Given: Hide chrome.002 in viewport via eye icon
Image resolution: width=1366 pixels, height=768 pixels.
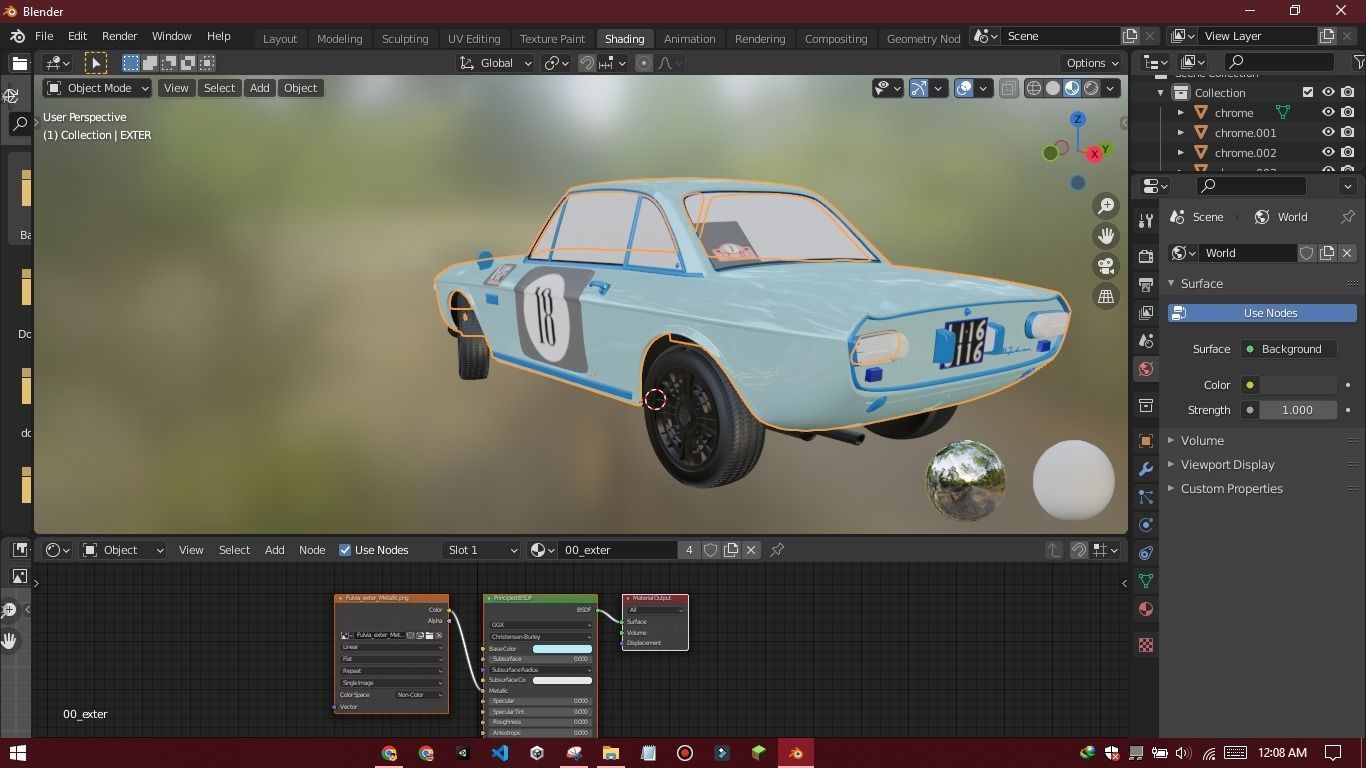Looking at the screenshot, I should [1328, 153].
